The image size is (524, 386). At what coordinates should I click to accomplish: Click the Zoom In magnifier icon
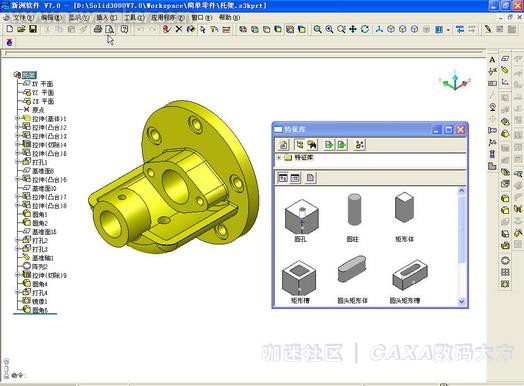click(317, 29)
